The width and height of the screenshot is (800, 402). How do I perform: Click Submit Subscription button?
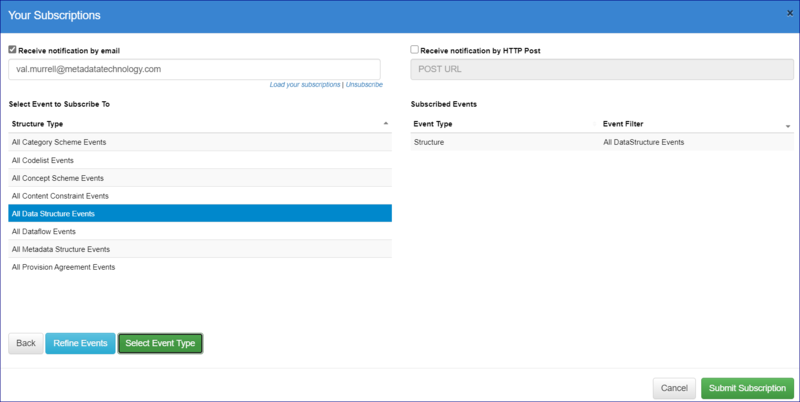click(x=748, y=388)
